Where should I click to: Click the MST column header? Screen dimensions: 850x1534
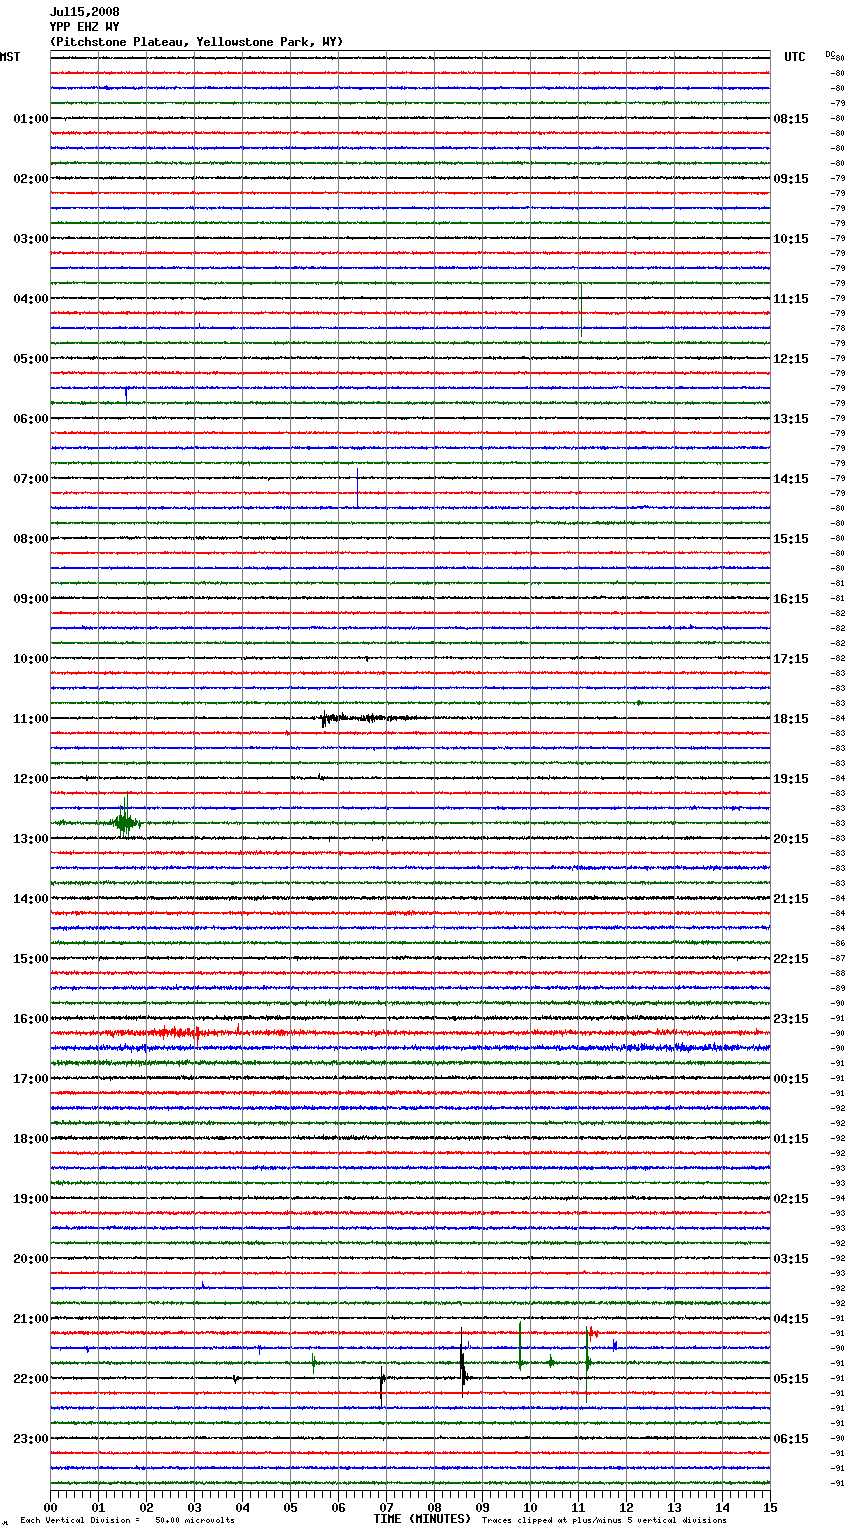point(10,57)
